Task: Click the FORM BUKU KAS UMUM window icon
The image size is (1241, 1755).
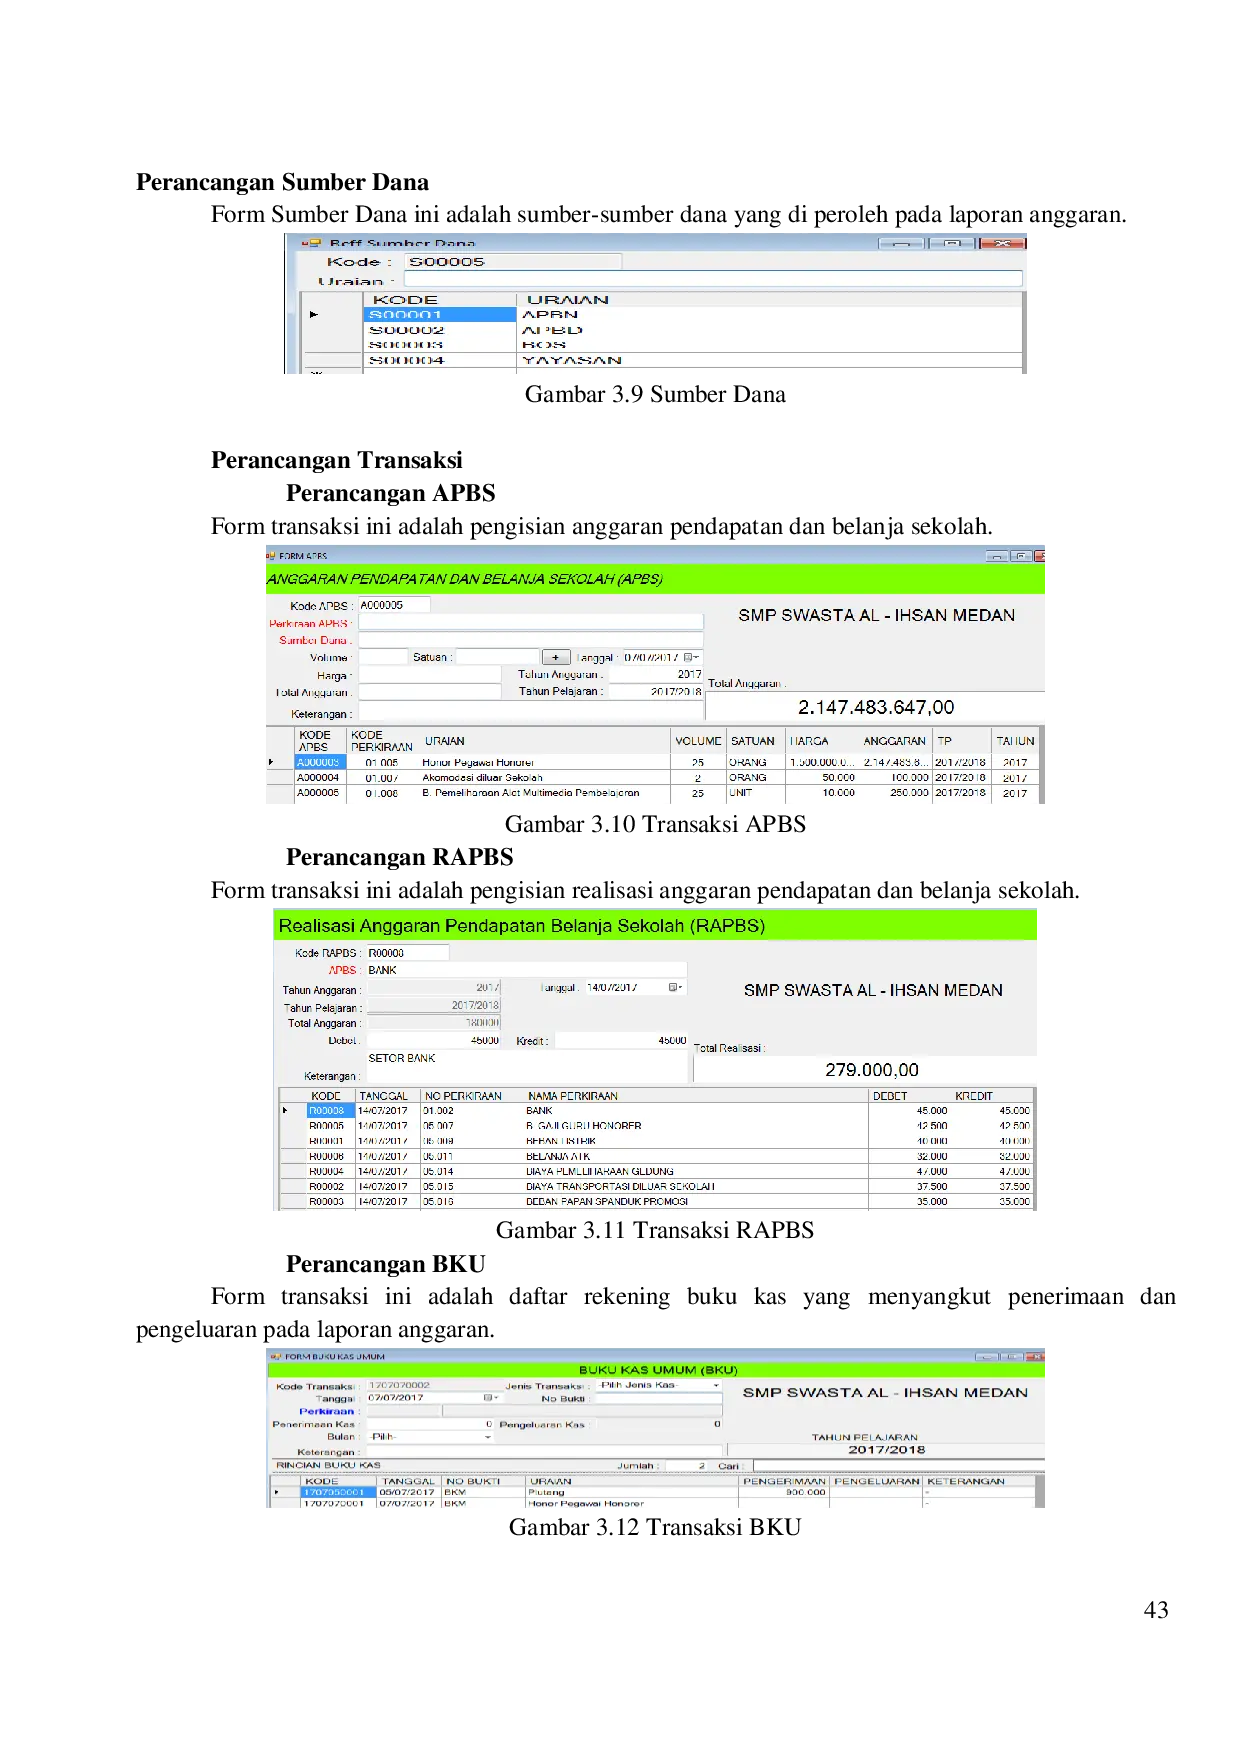Action: [276, 1357]
